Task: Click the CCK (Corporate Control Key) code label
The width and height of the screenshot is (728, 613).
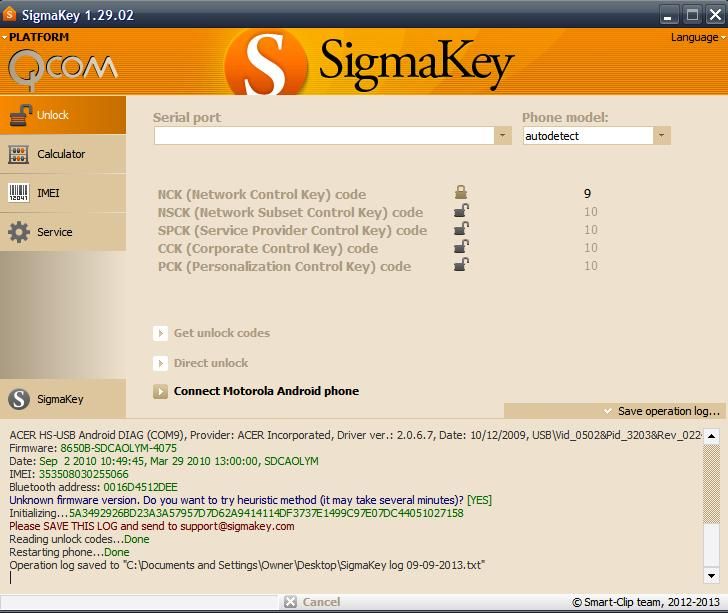Action: point(267,248)
